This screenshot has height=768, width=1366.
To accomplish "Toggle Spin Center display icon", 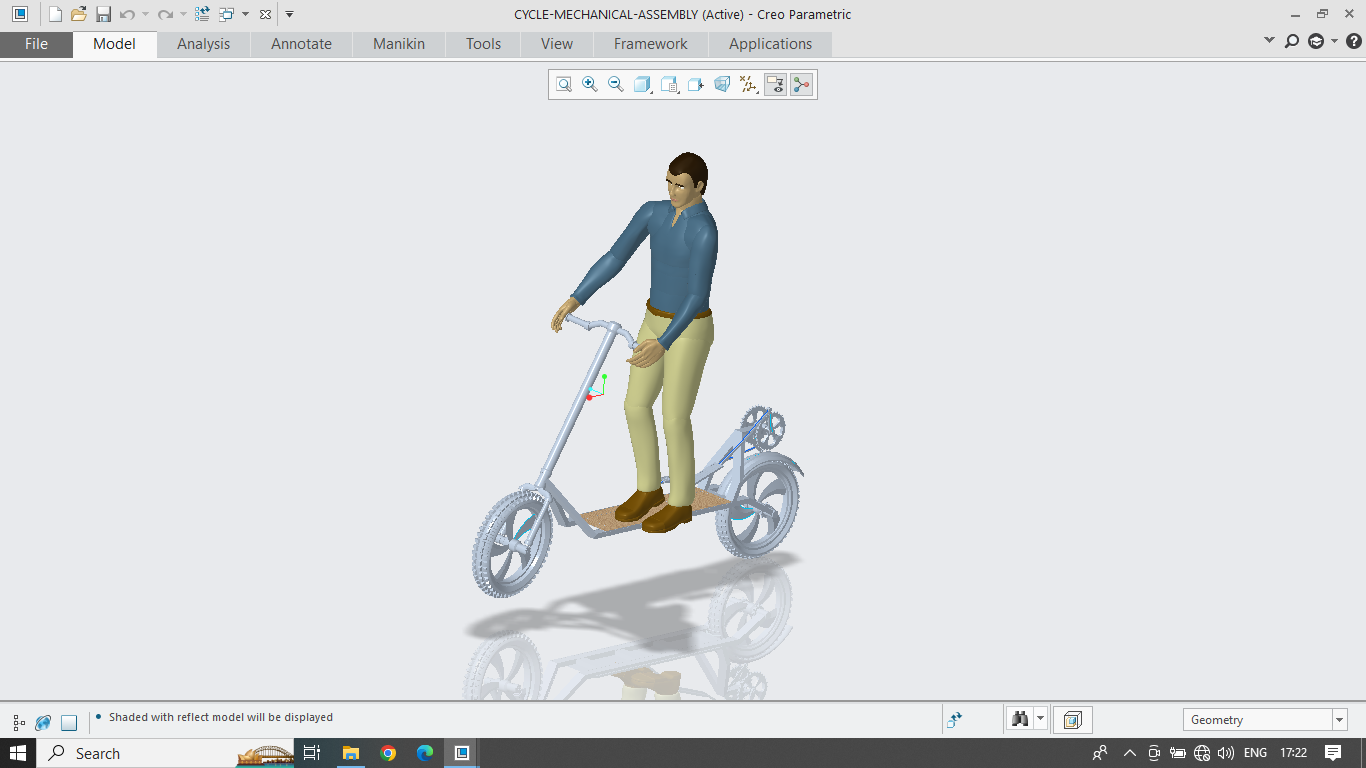I will click(x=801, y=85).
